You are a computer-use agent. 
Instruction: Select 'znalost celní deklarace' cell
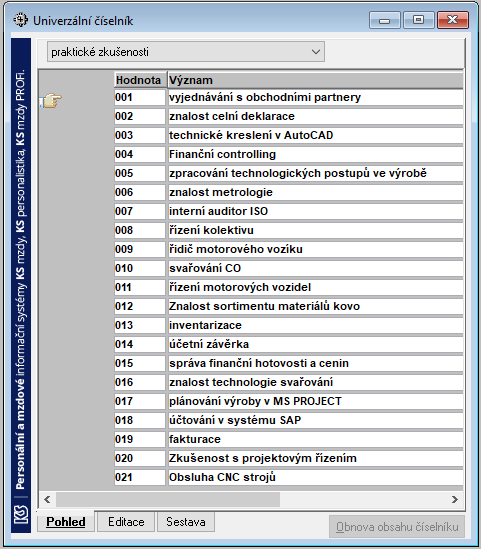(315, 116)
